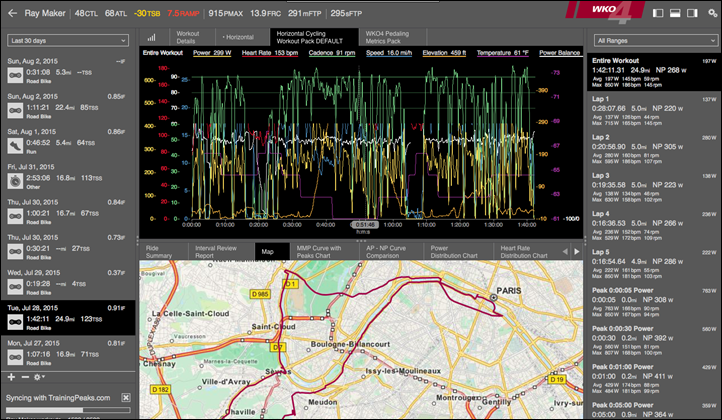Open the WKO4 Pedaling Metrics Pack tab

click(393, 37)
